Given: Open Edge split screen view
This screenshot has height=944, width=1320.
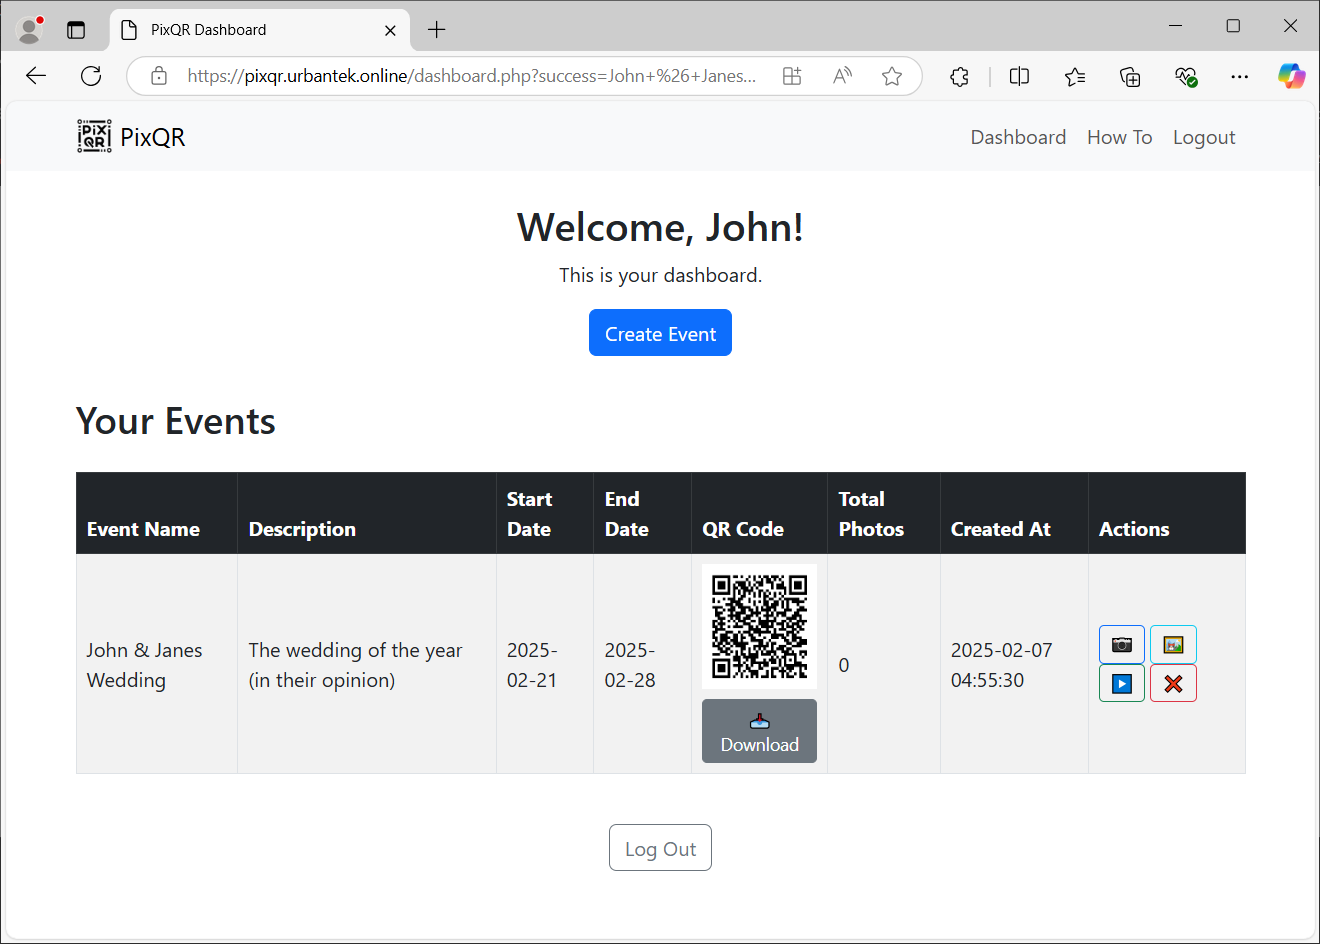Looking at the screenshot, I should 1019,76.
